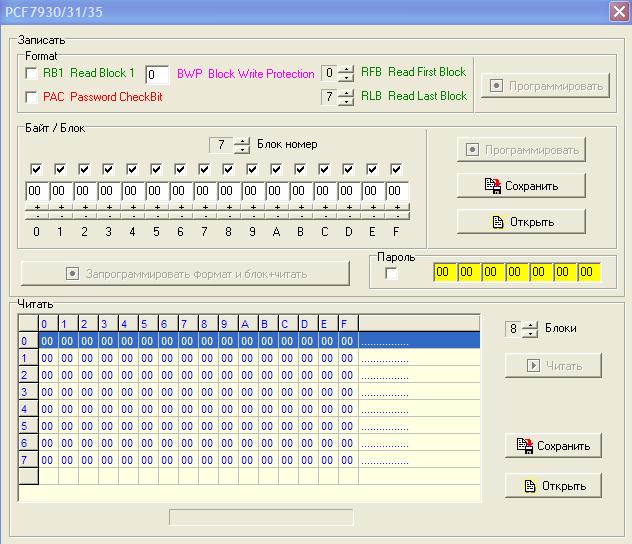Decrease the RLB Read Last Block value
This screenshot has width=632, height=544.
click(x=346, y=101)
